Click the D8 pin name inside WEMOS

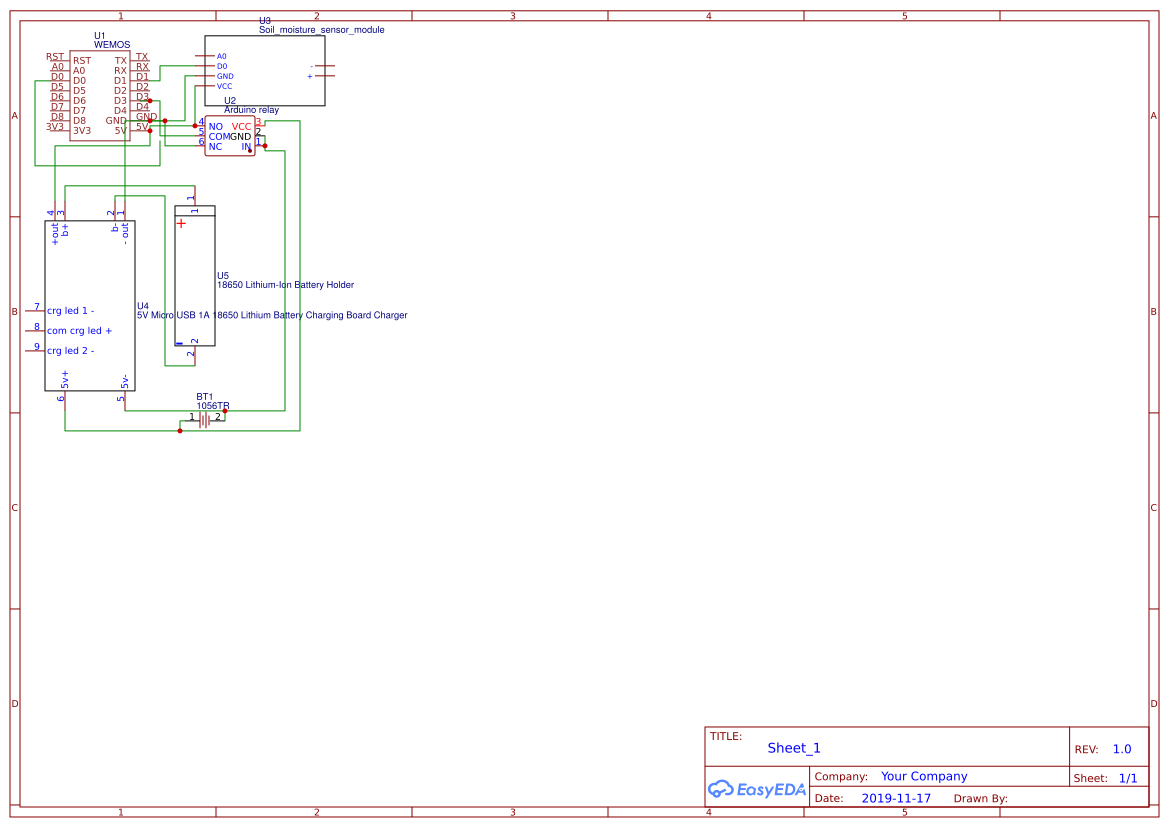pyautogui.click(x=79, y=121)
